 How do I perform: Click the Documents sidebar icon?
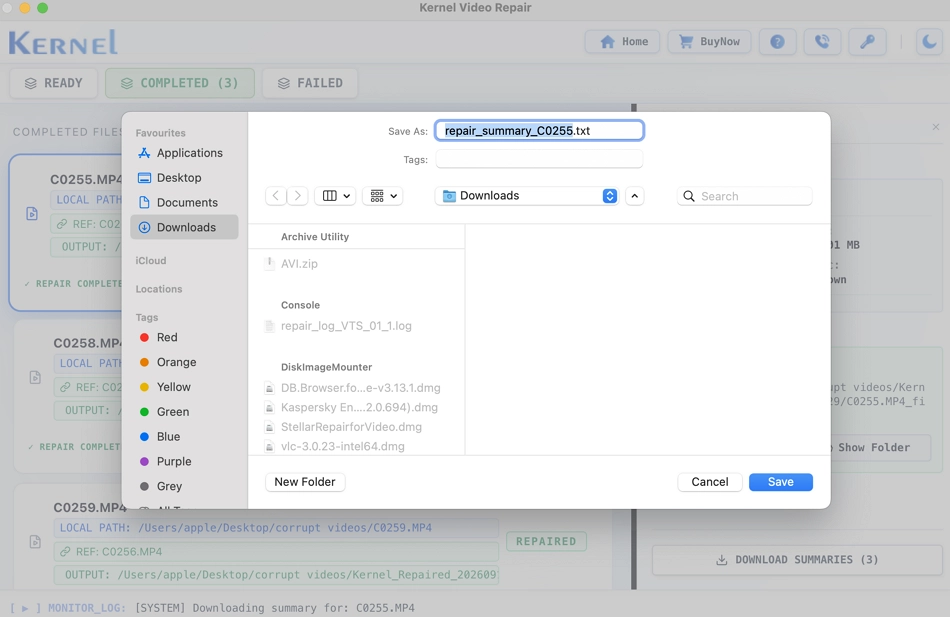coord(144,202)
